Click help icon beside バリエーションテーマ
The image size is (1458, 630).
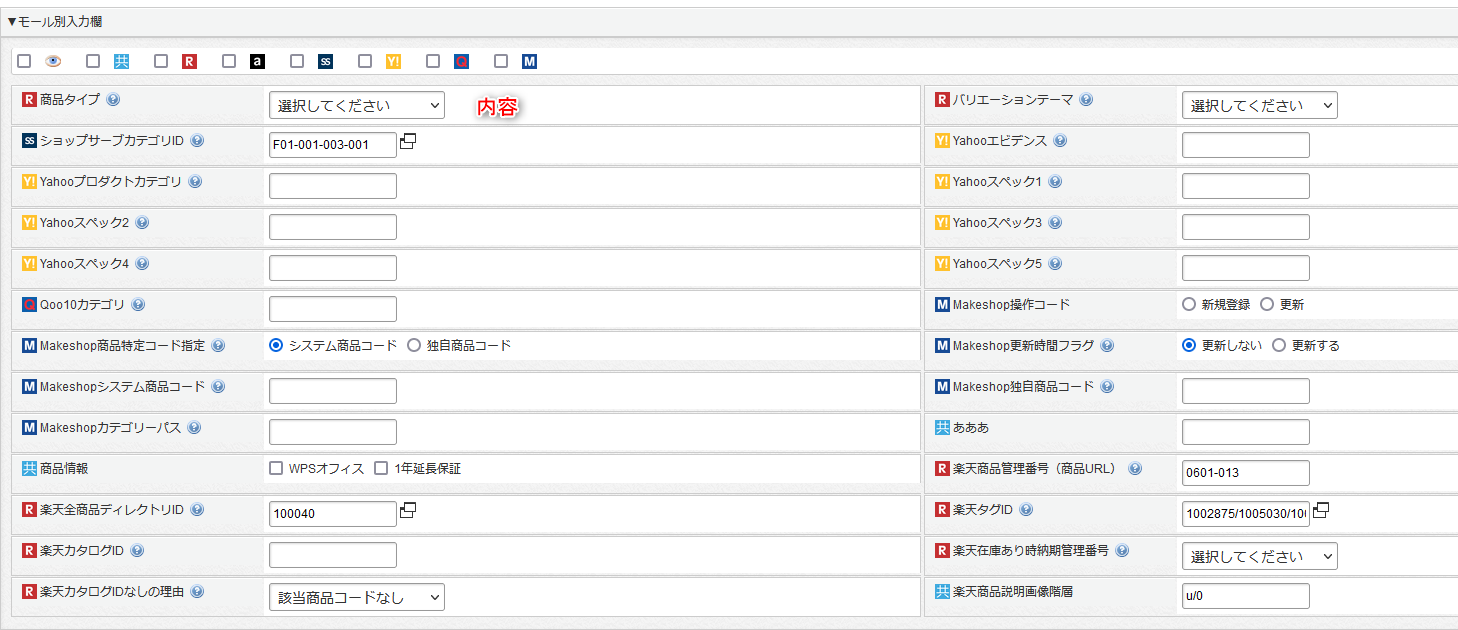coord(1086,100)
